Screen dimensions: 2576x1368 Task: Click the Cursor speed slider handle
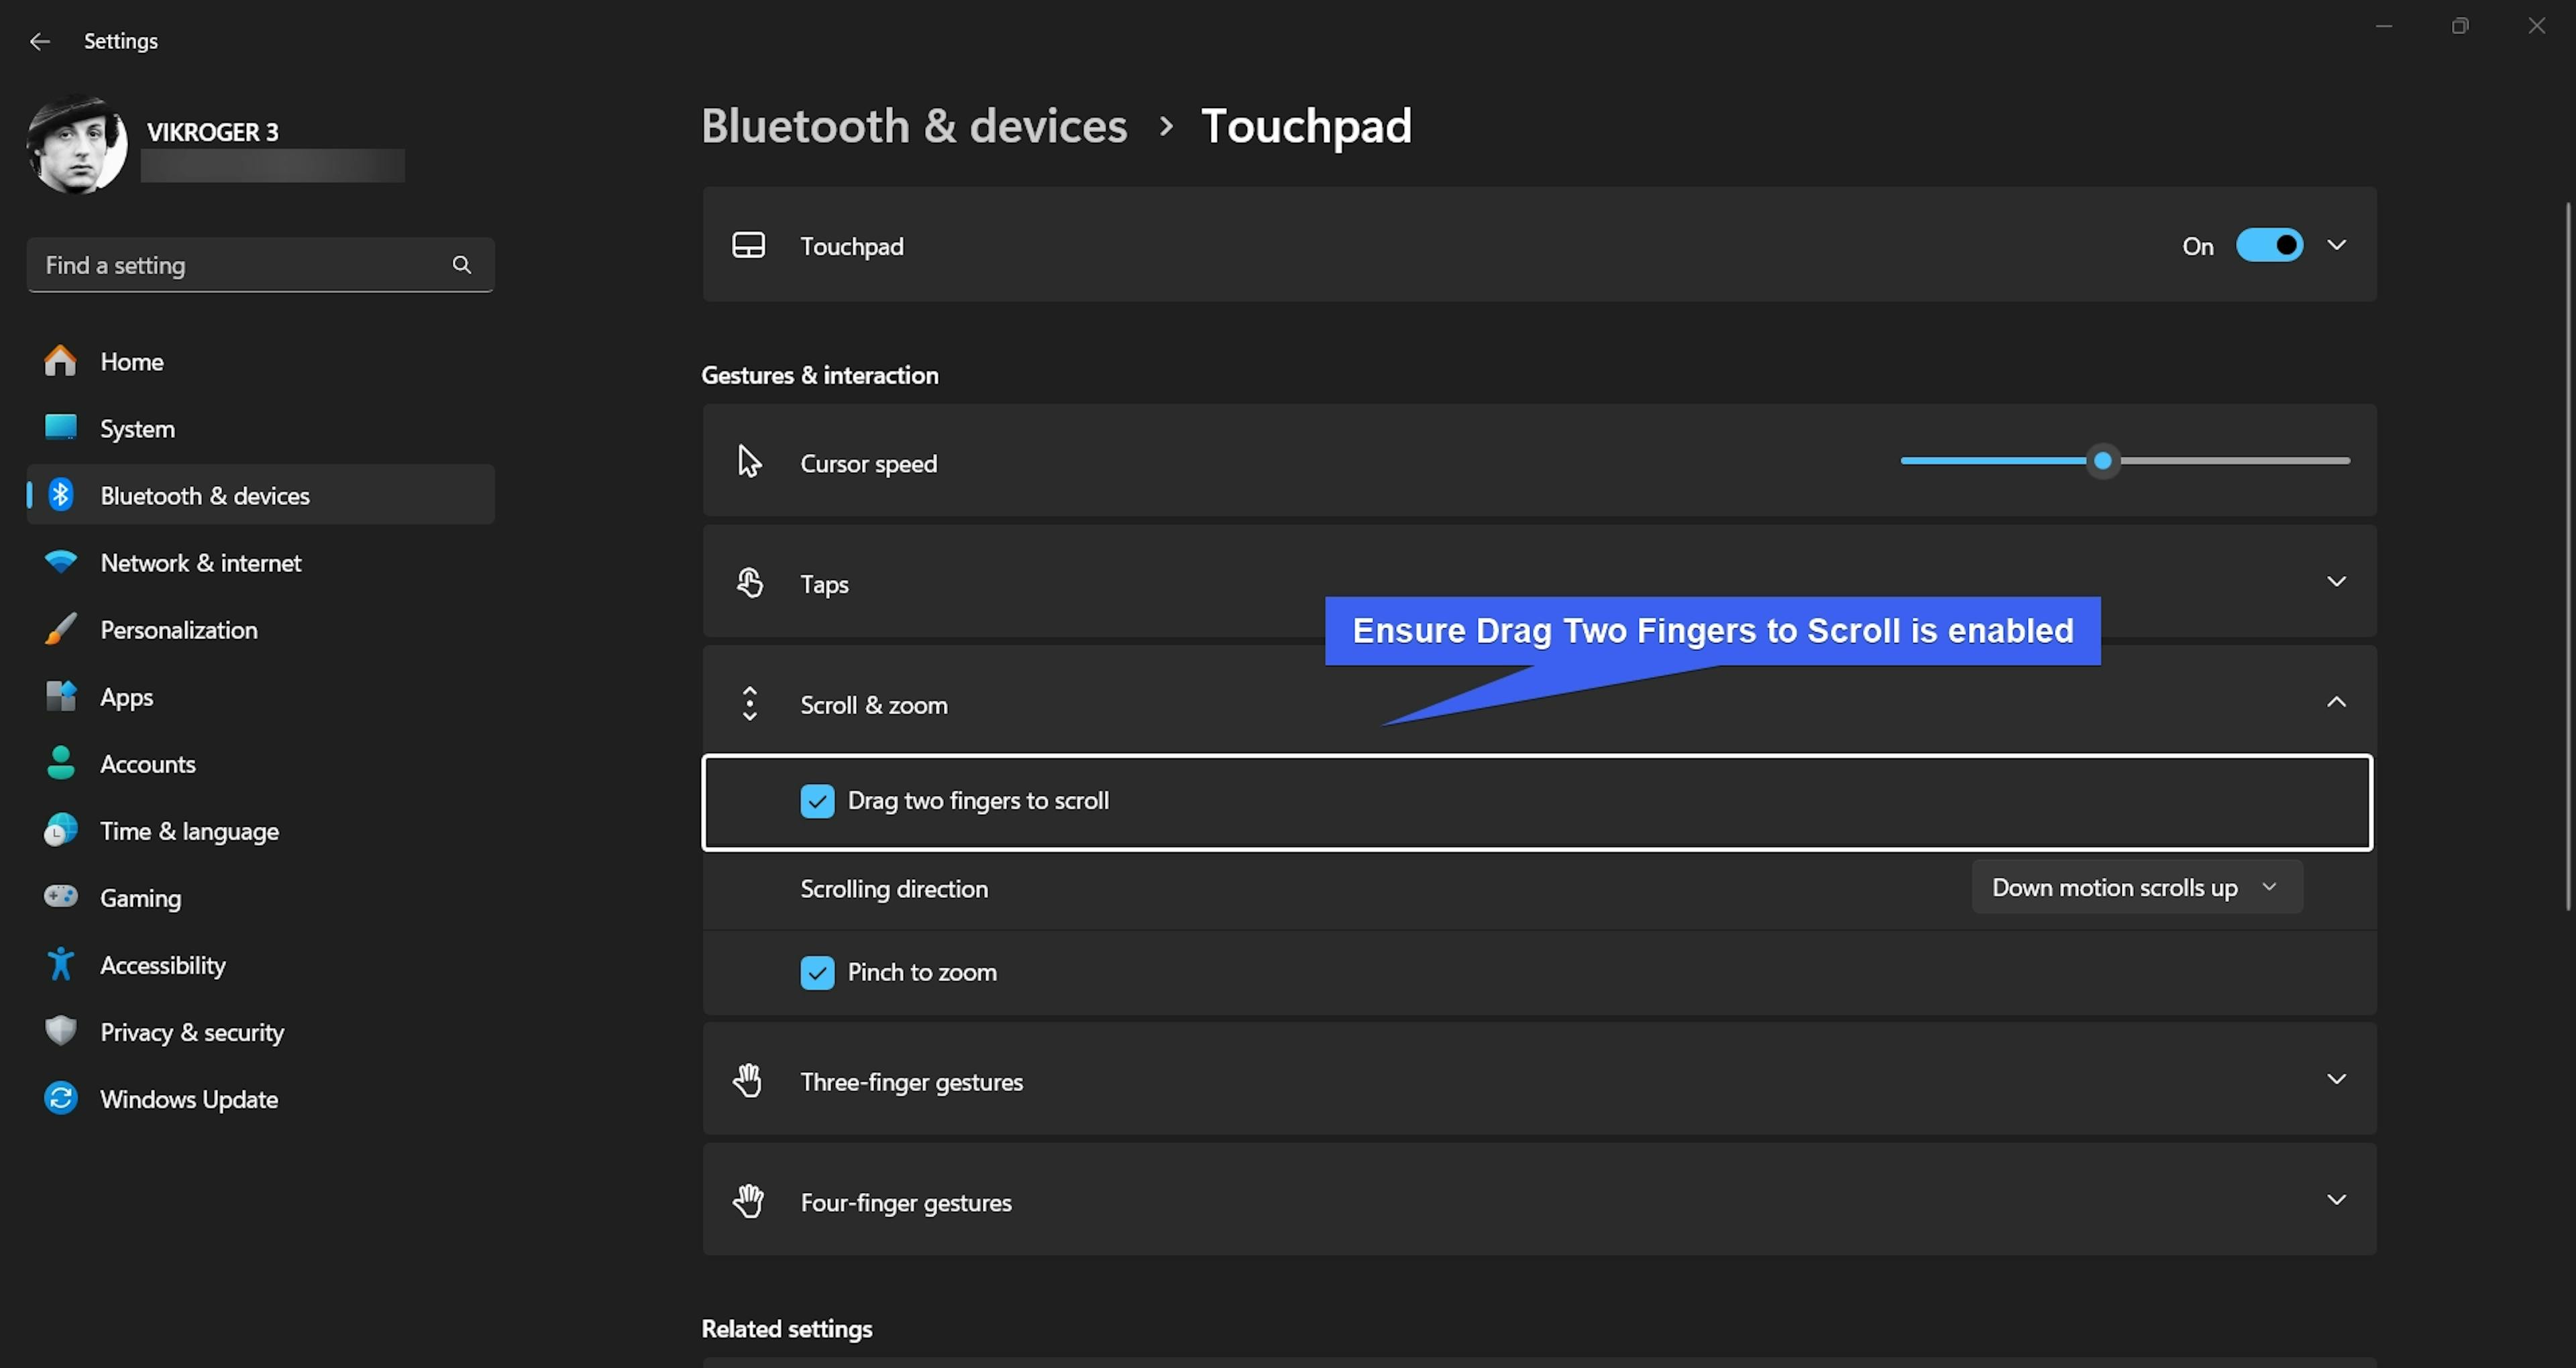pos(2103,461)
